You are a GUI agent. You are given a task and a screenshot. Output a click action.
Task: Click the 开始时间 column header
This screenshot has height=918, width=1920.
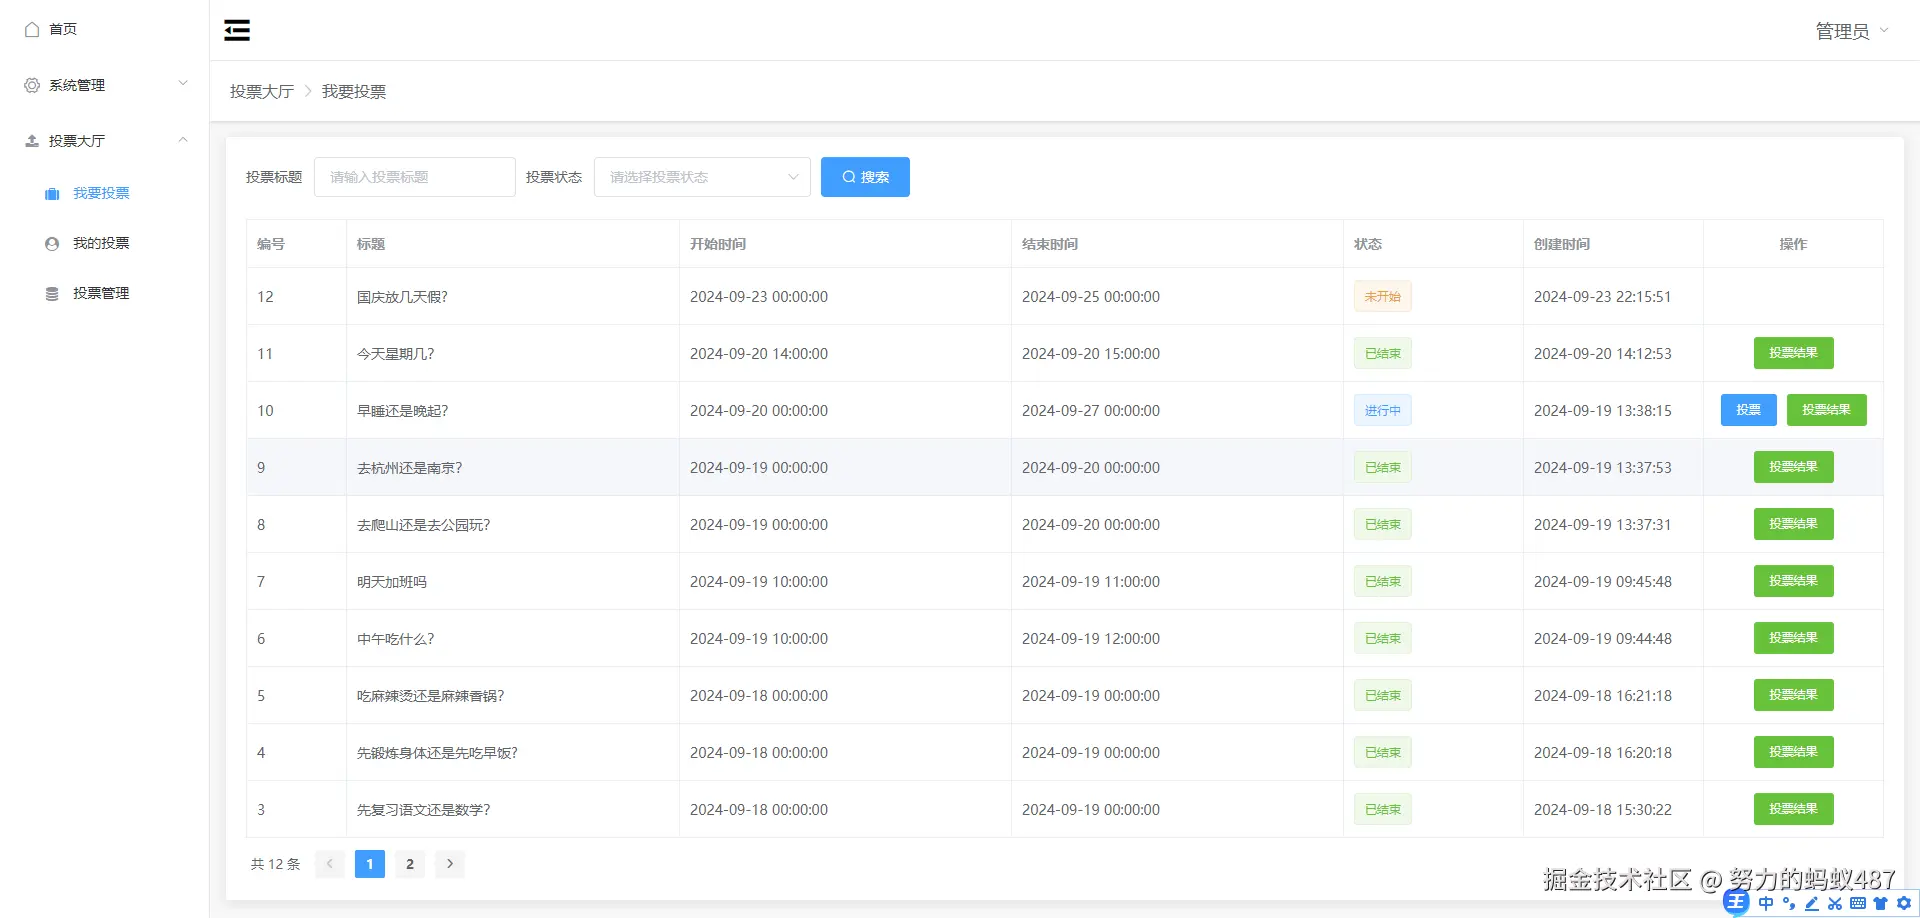(x=718, y=244)
